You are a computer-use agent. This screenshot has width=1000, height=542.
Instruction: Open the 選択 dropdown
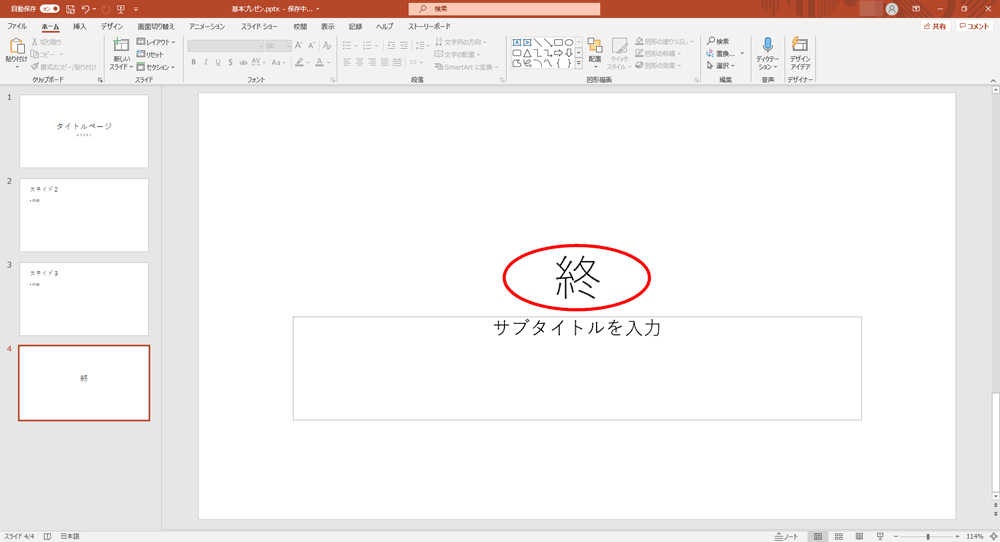(x=721, y=66)
